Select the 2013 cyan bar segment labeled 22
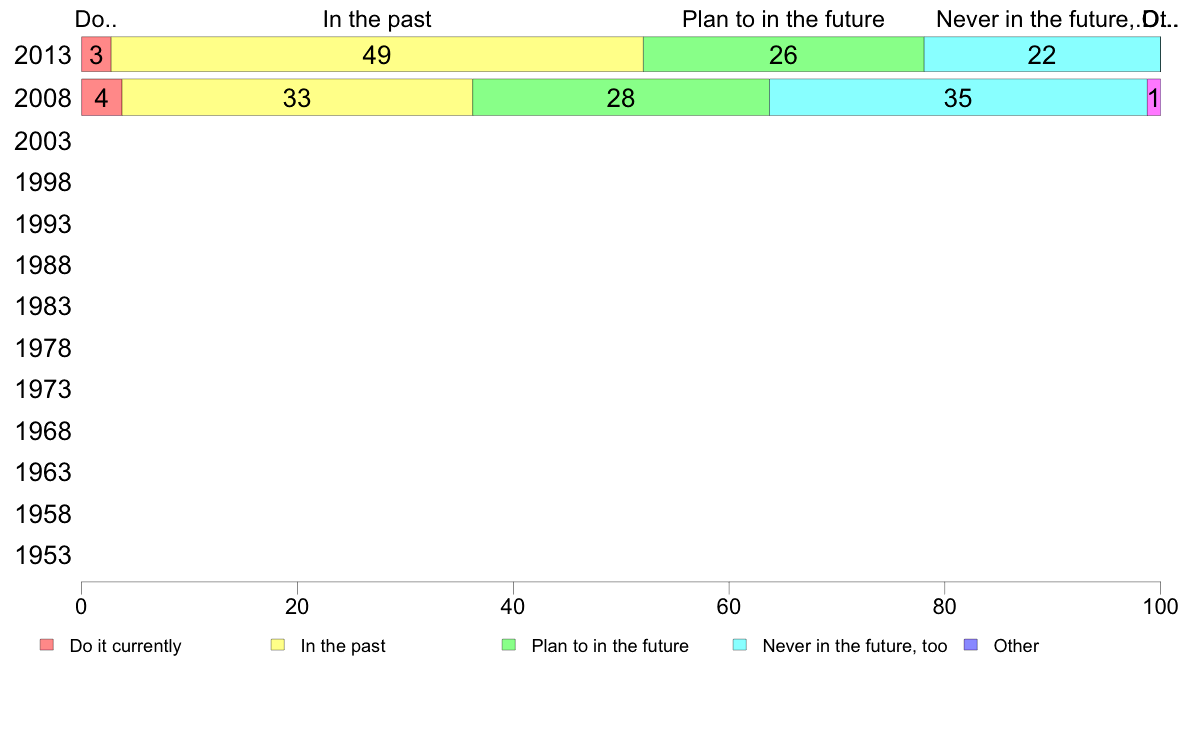 pos(1042,55)
